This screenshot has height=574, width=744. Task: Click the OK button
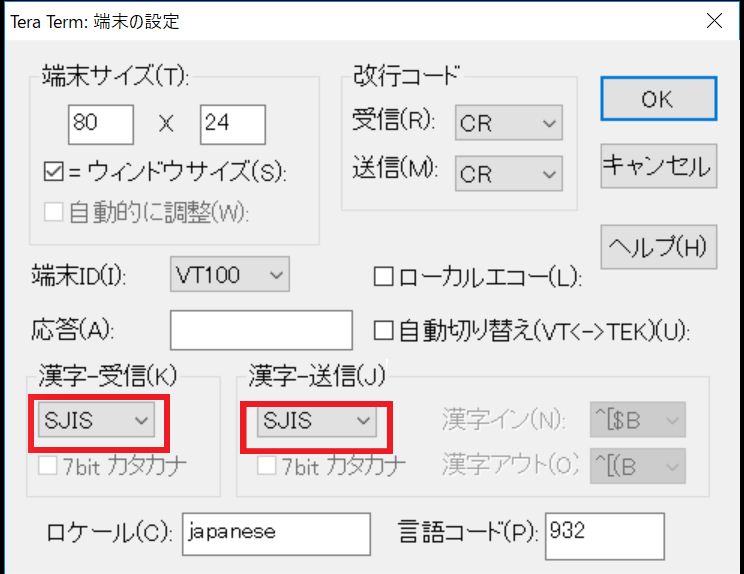click(658, 100)
